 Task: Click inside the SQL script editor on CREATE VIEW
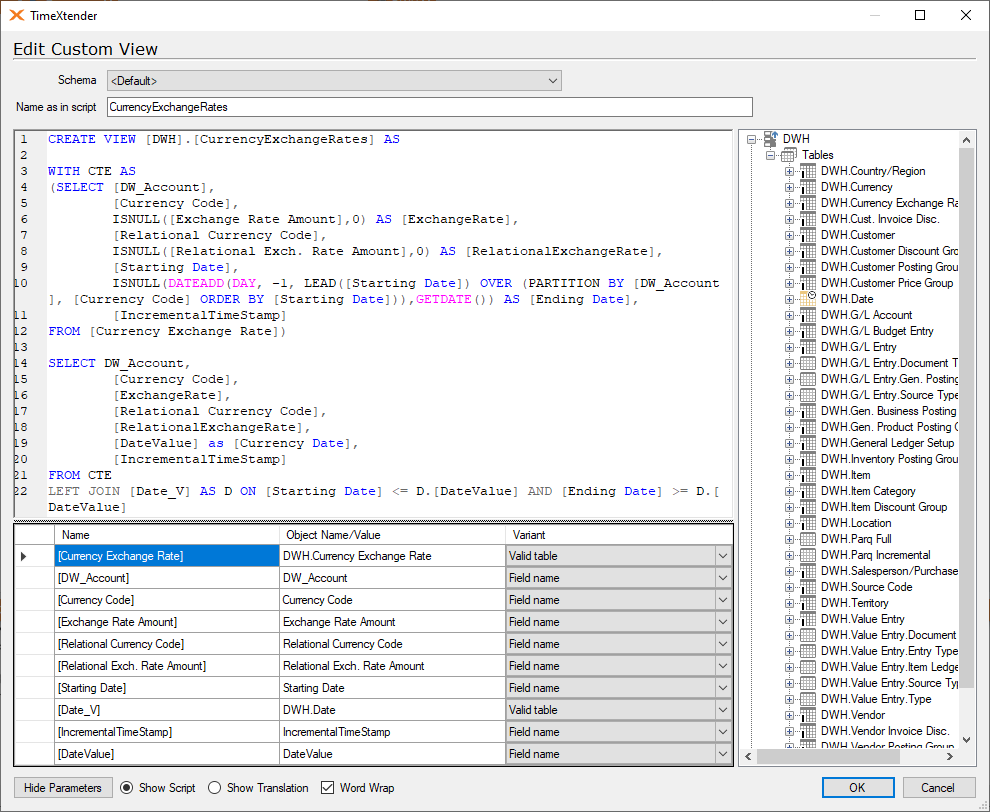pos(92,140)
